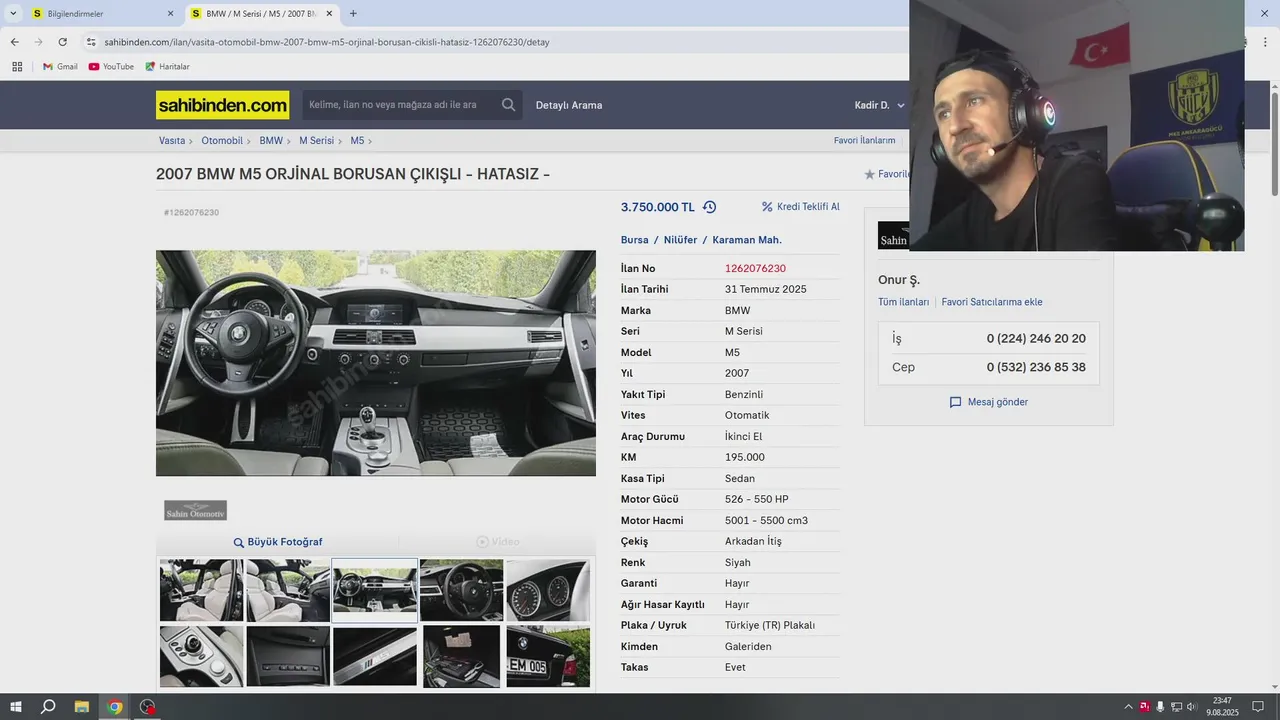The width and height of the screenshot is (1280, 720).
Task: Show hidden tray icons chevron
Action: 1129,707
